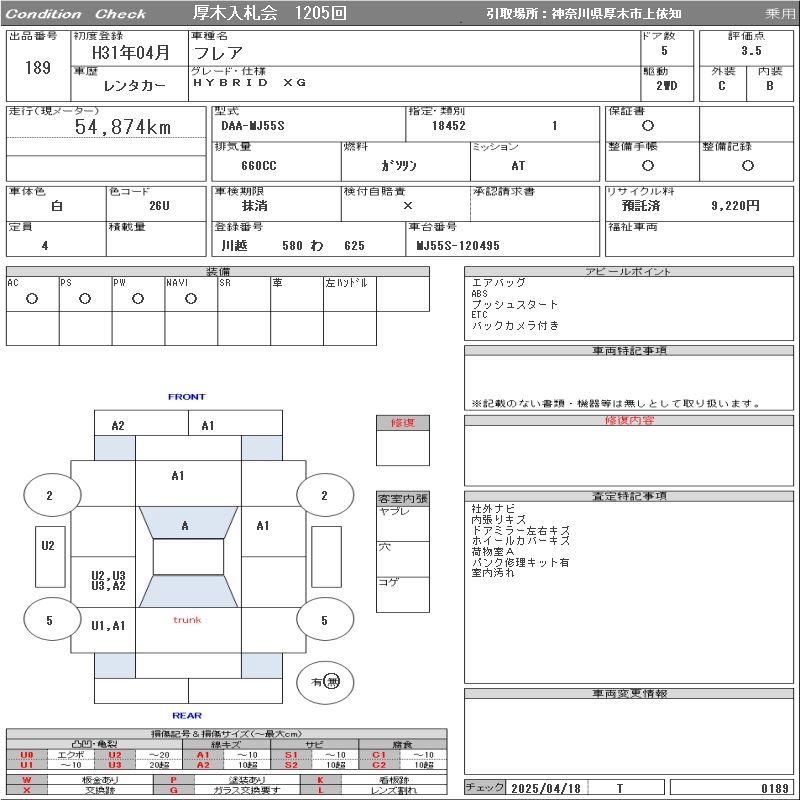Select the A2 front bumper damage mark

[118, 425]
